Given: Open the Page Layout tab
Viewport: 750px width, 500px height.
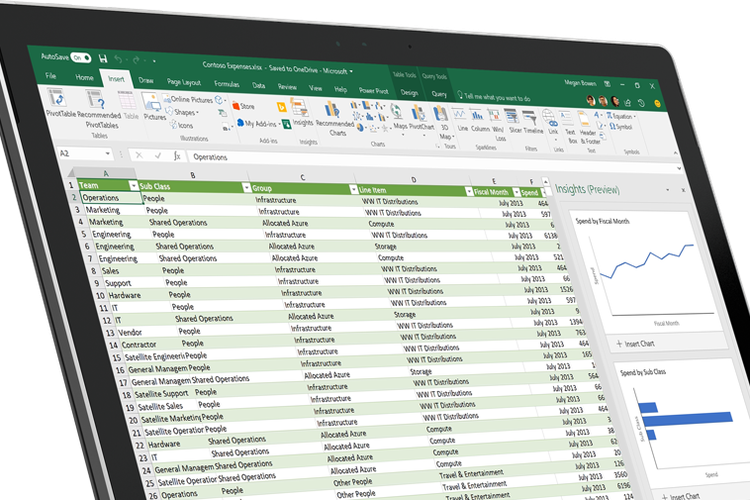Looking at the screenshot, I should [x=184, y=82].
